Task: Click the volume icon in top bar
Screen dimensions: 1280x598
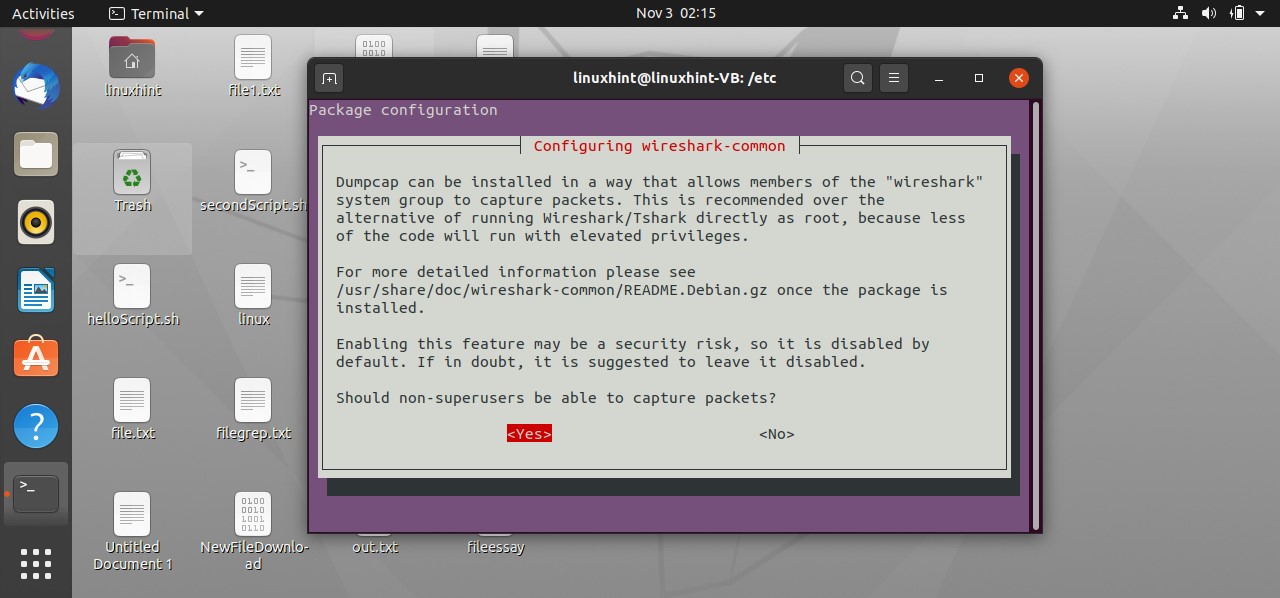Action: pyautogui.click(x=1209, y=13)
